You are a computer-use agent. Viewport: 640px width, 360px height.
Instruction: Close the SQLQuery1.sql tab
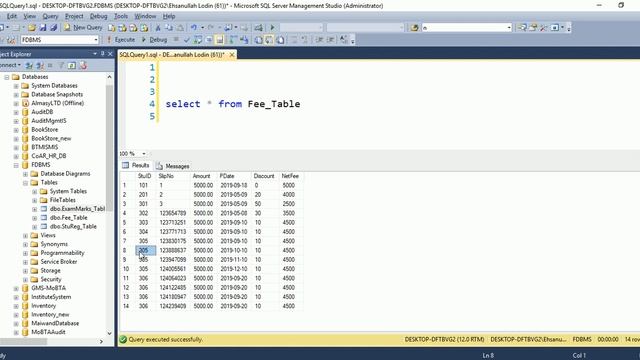click(232, 54)
